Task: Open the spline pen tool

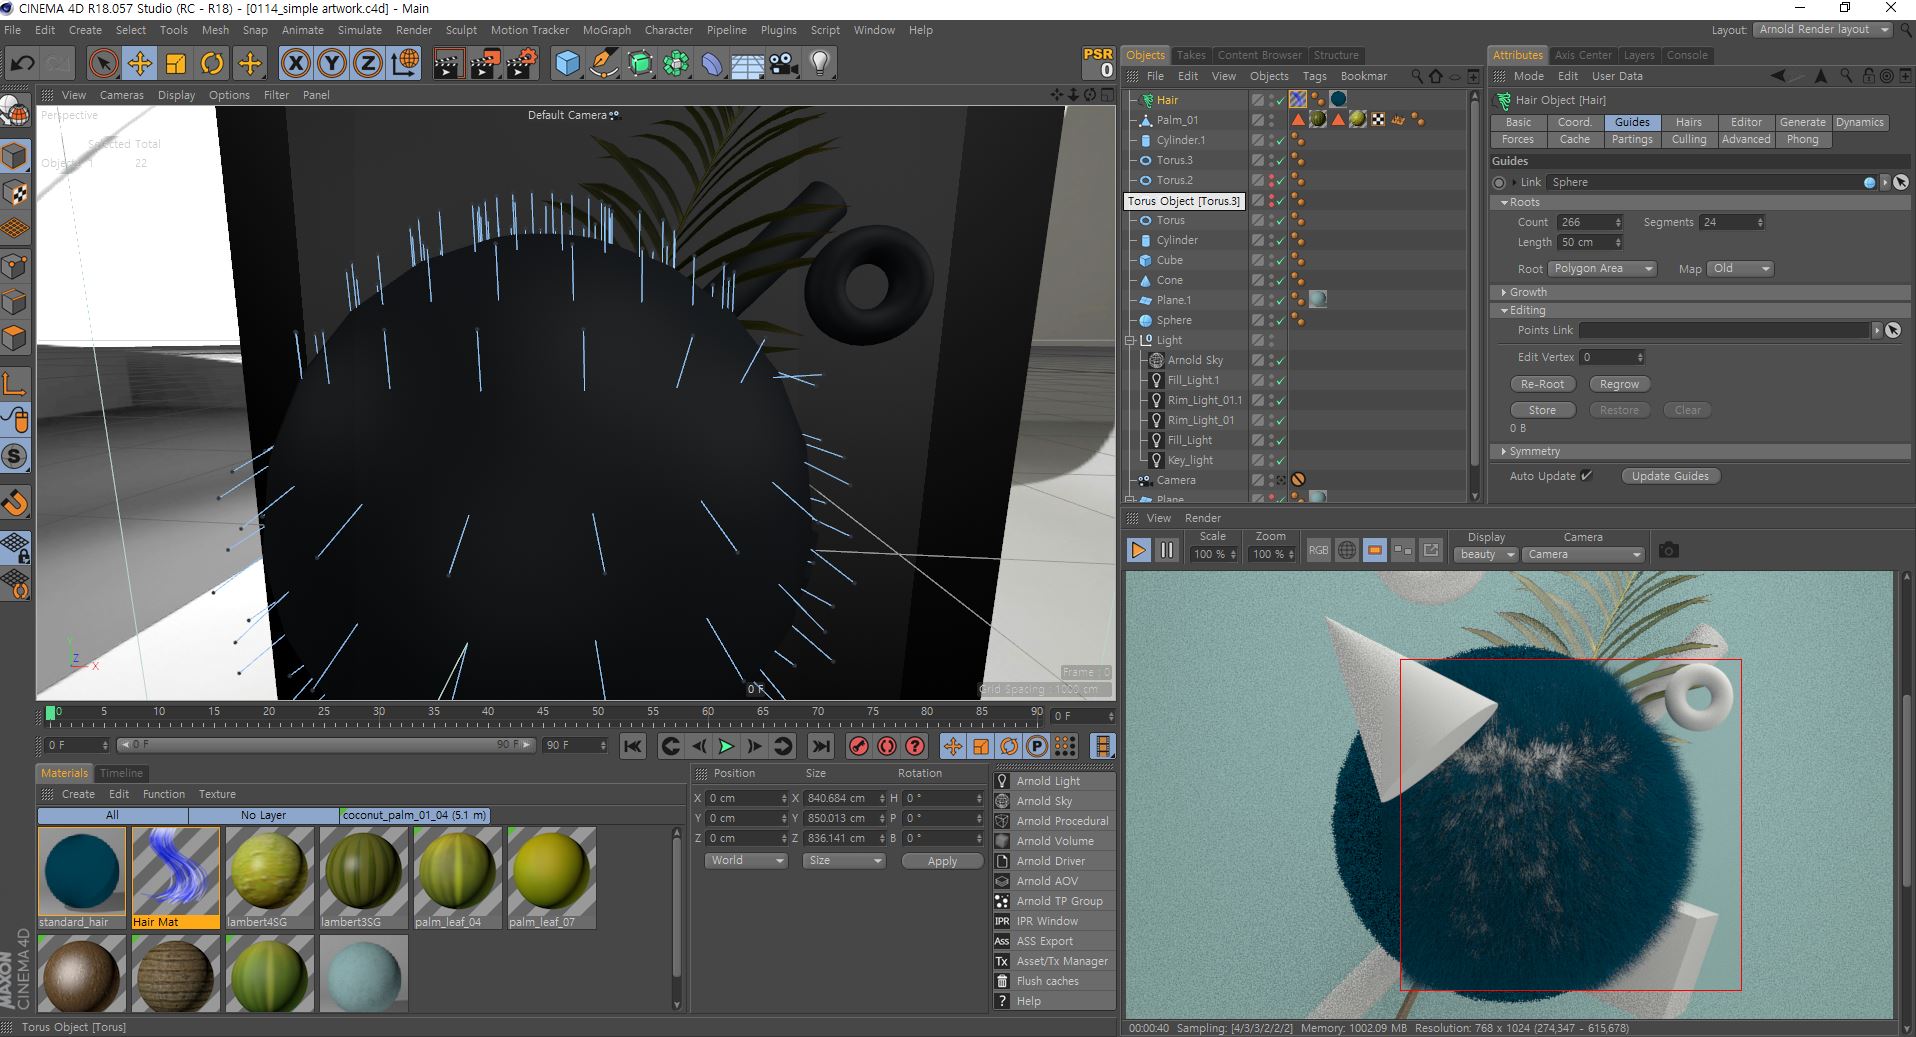Action: (x=604, y=64)
